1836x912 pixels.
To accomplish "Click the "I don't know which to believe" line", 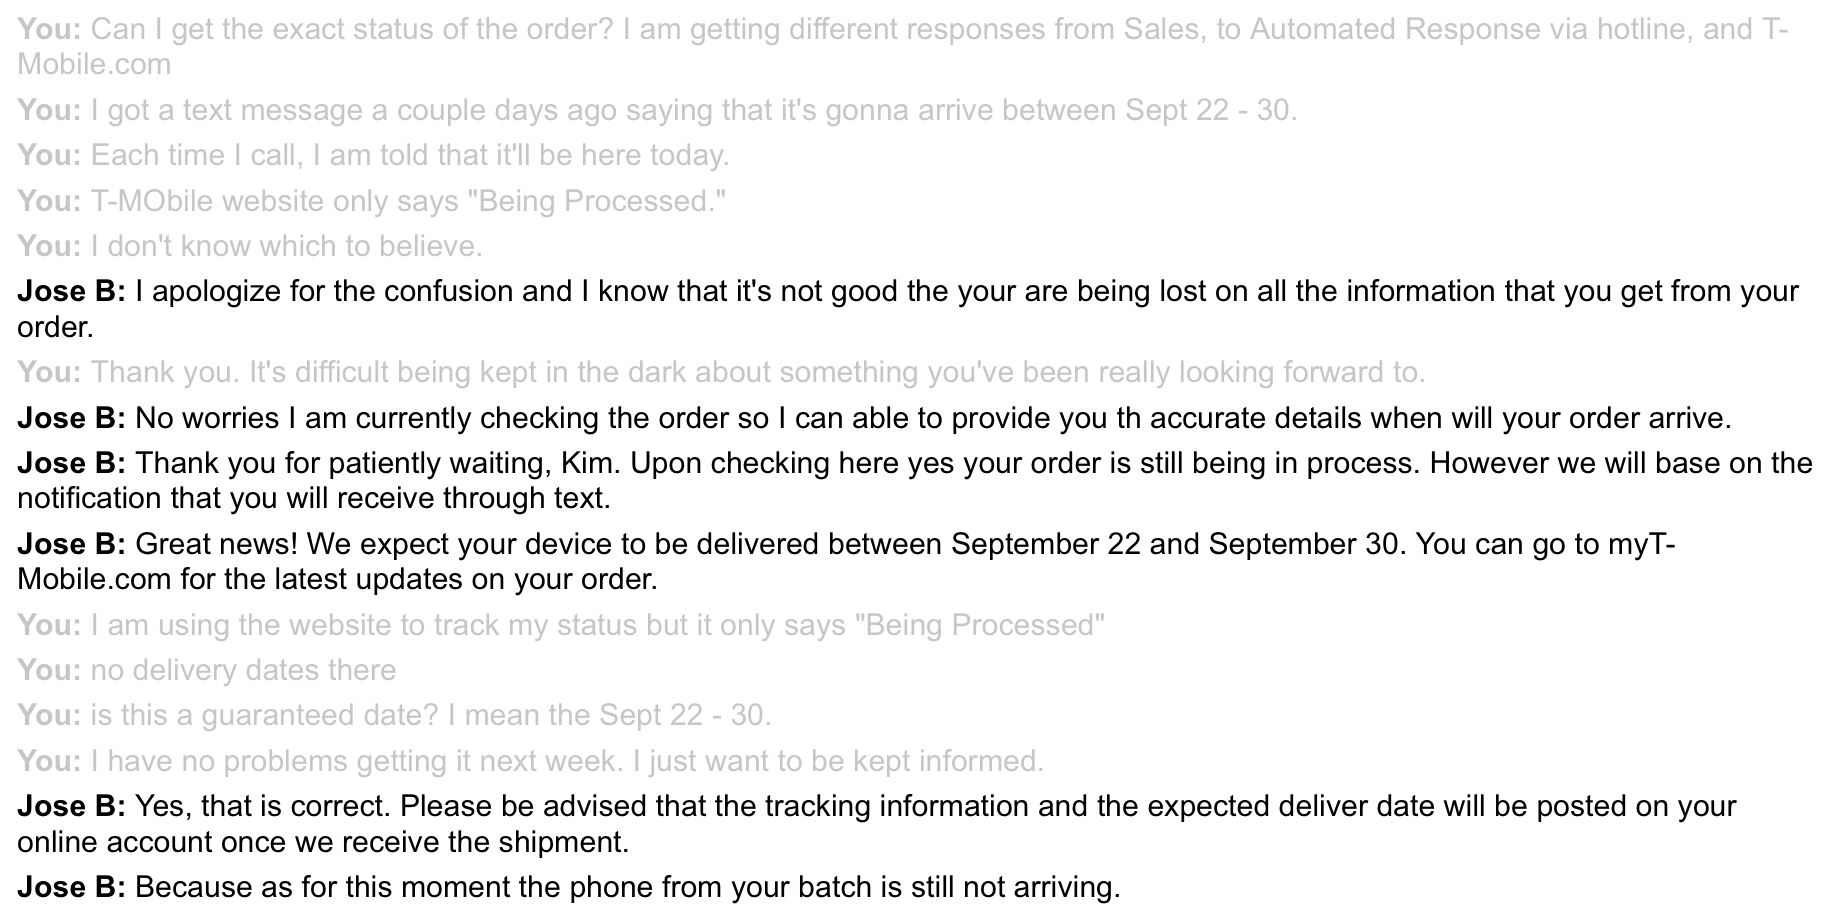I will [249, 246].
